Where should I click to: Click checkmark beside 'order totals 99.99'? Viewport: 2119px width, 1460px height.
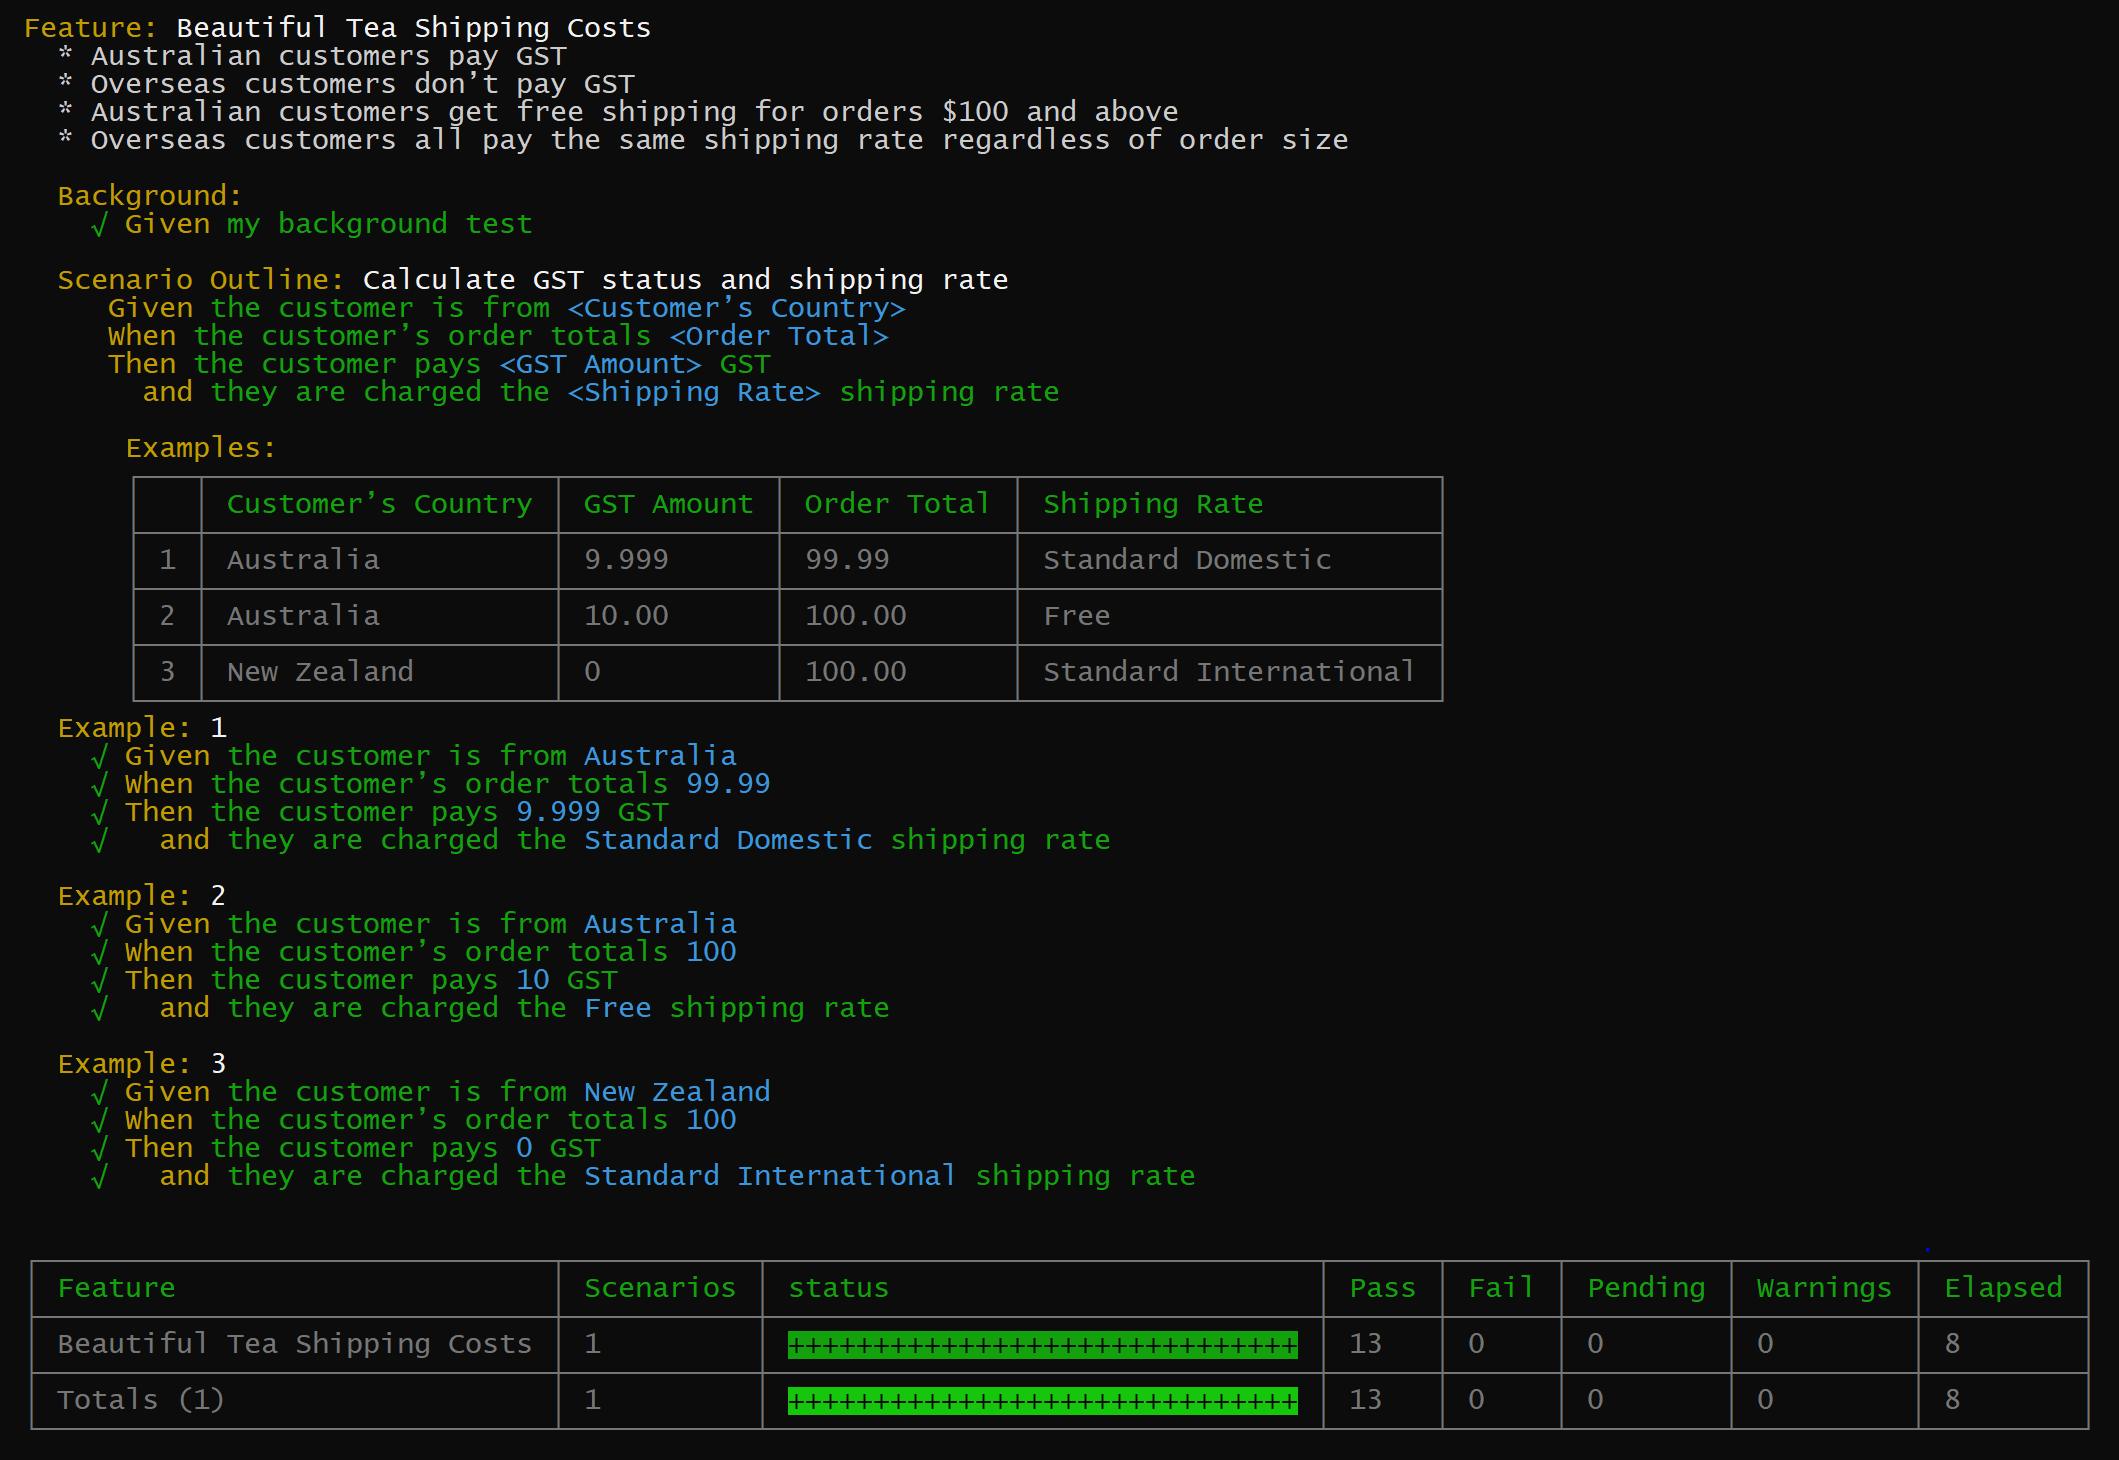pos(99,785)
